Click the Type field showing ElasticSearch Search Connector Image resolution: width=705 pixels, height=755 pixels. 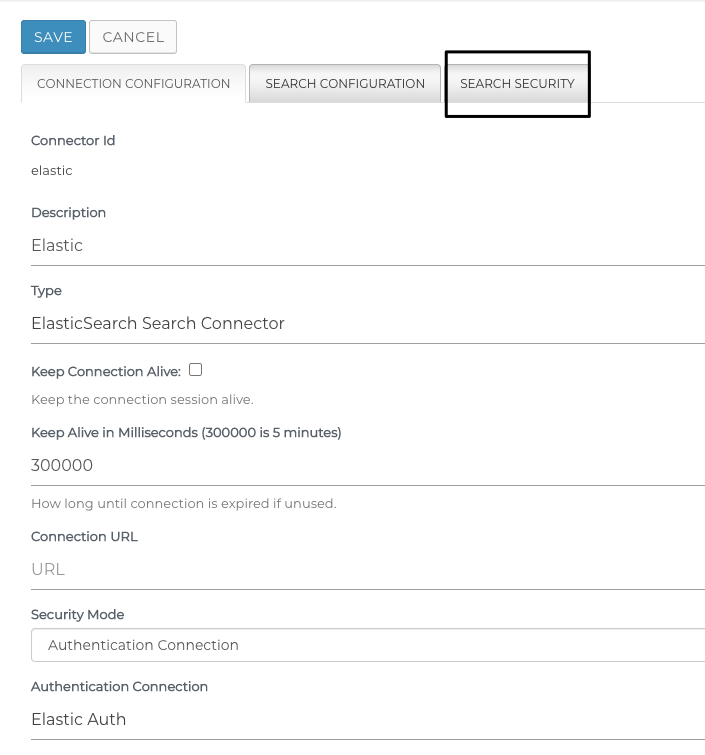point(368,324)
